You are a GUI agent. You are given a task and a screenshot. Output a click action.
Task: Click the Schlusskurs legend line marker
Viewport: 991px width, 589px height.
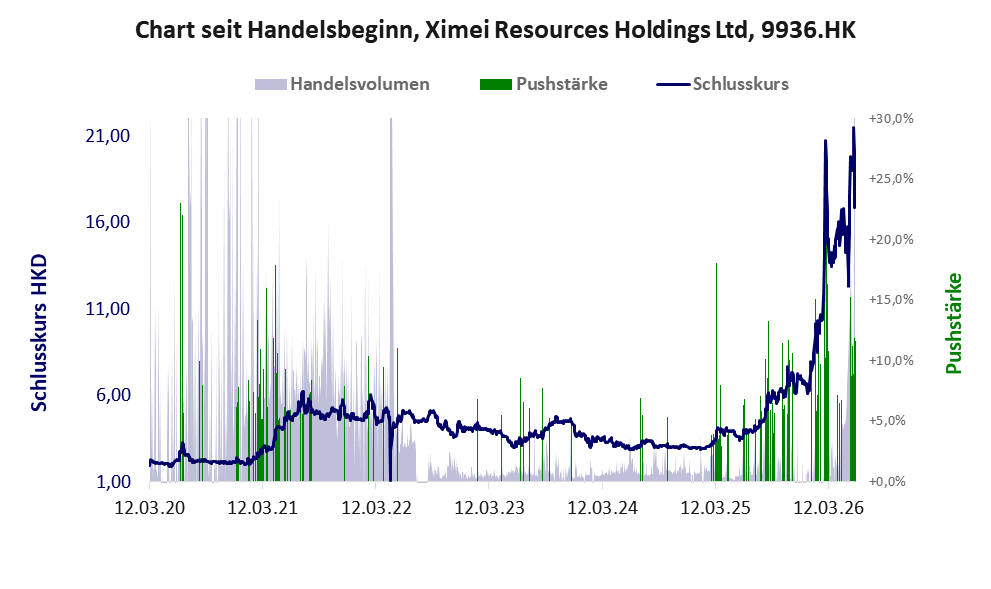pos(673,85)
